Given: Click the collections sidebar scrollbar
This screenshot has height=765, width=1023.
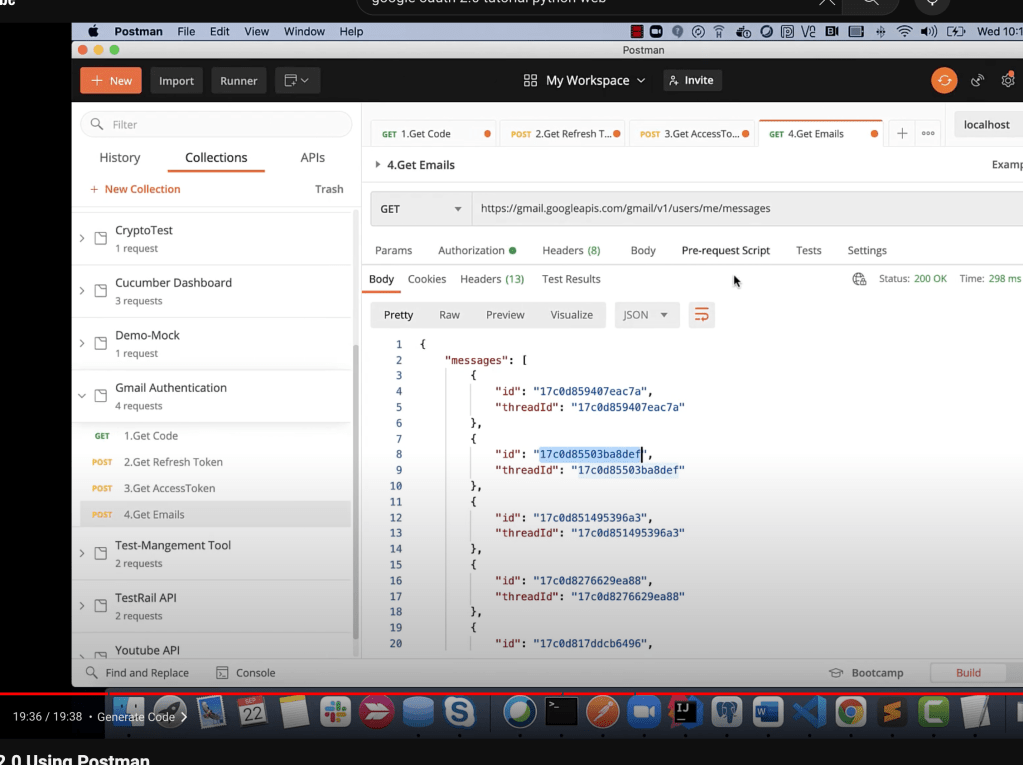Looking at the screenshot, I should 356,492.
